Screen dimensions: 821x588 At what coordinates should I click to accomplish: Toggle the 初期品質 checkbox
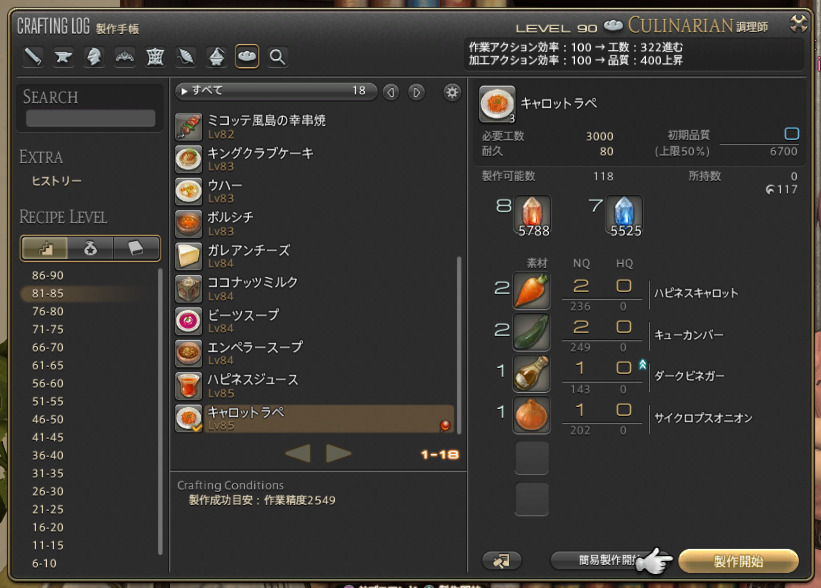(x=791, y=134)
